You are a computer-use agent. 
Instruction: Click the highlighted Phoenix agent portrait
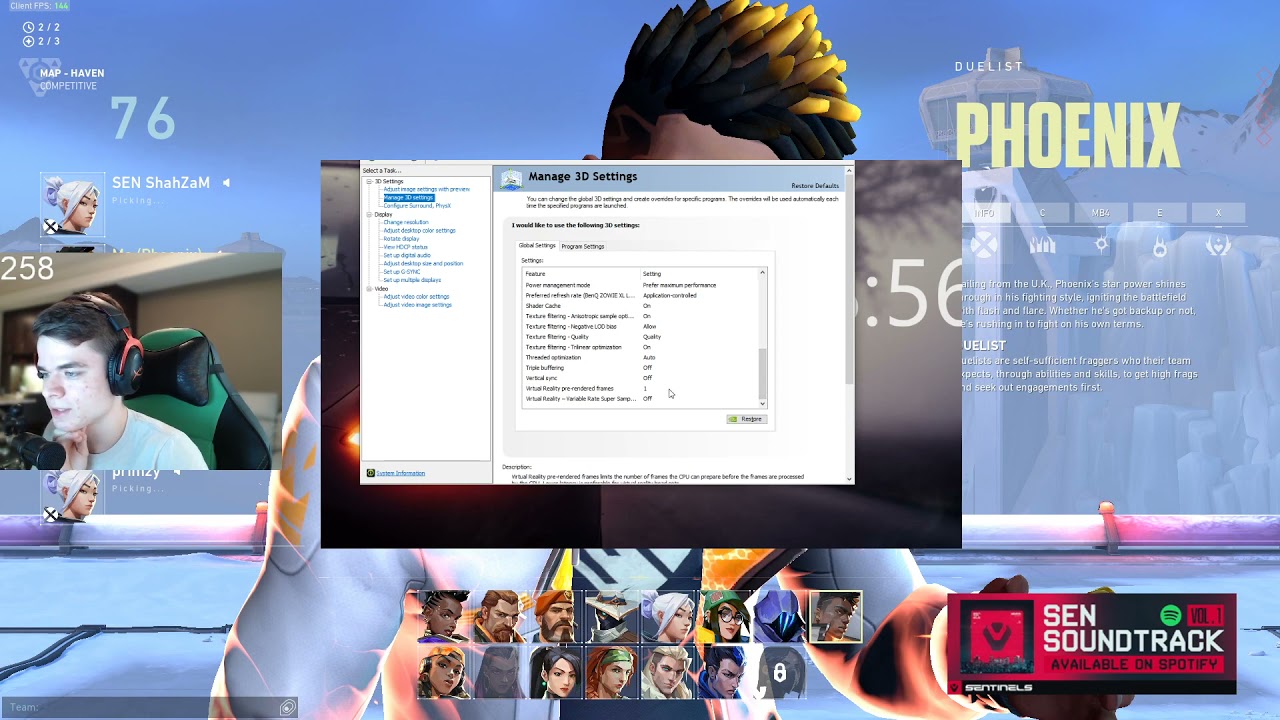click(835, 616)
